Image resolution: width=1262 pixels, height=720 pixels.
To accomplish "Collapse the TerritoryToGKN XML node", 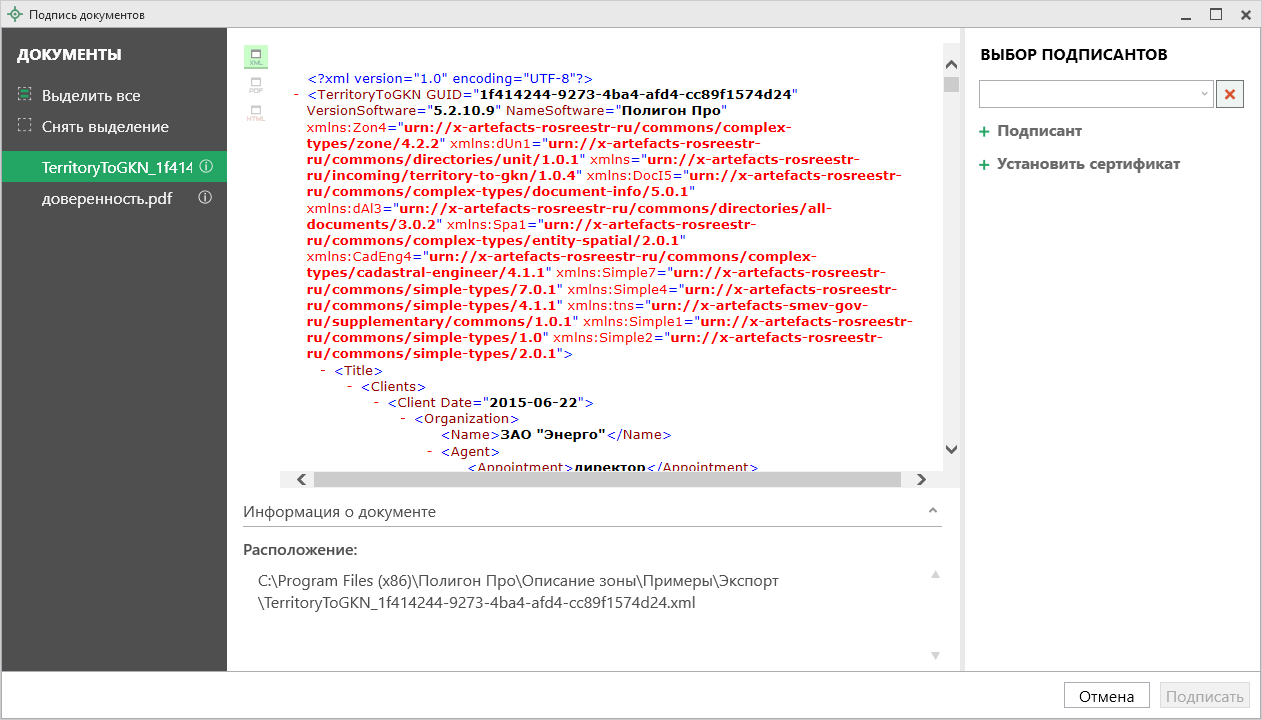I will [x=297, y=95].
